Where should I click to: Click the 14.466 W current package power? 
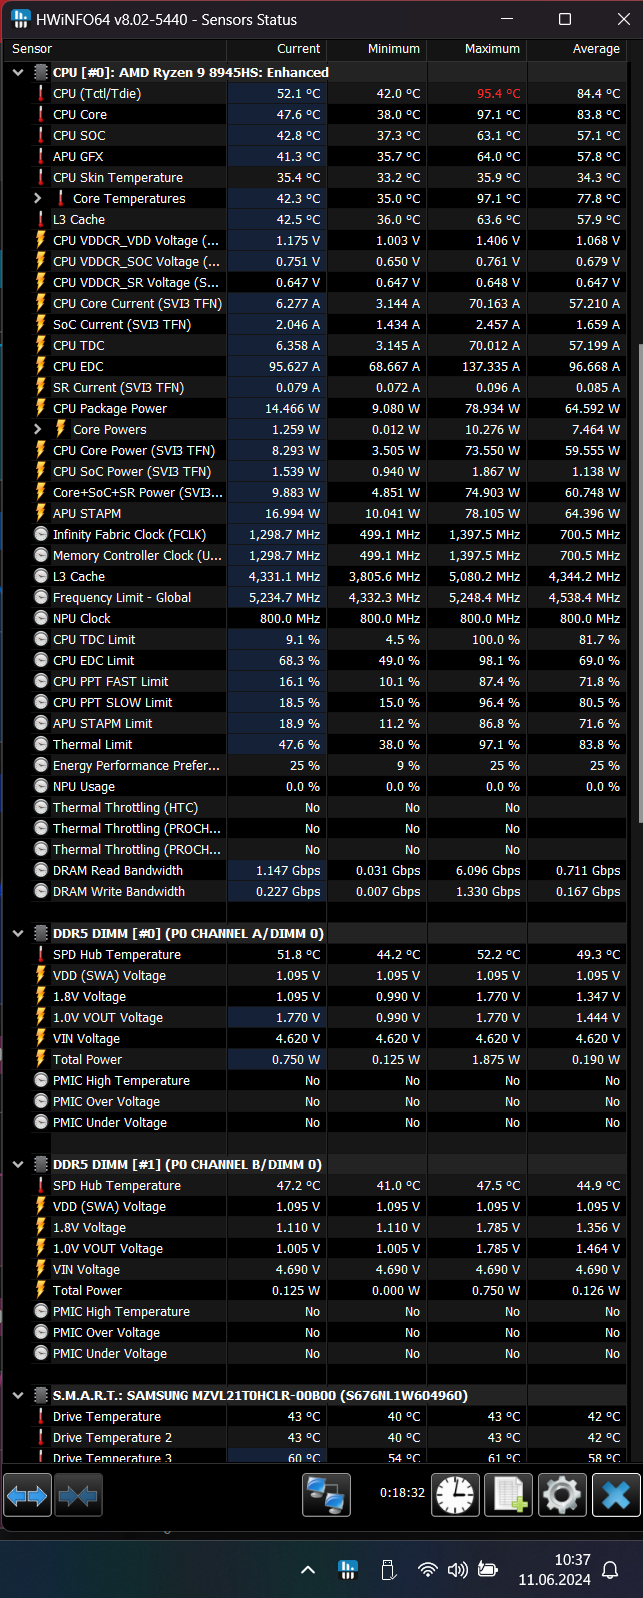292,408
